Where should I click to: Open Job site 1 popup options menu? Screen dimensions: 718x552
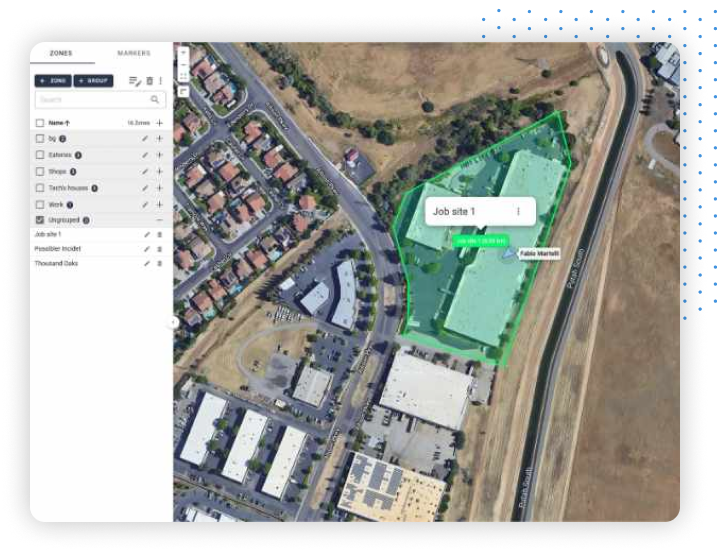click(518, 211)
